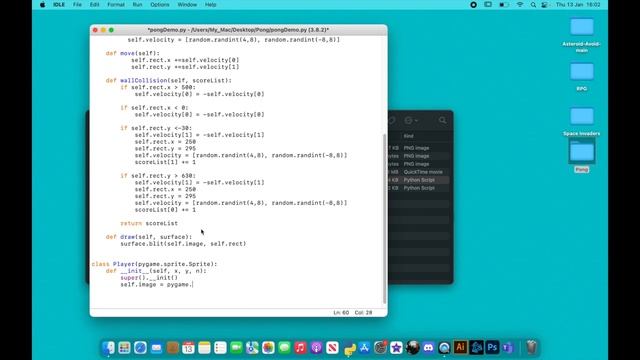
Task: Open QuickTime Player in the dock
Action: 444,348
